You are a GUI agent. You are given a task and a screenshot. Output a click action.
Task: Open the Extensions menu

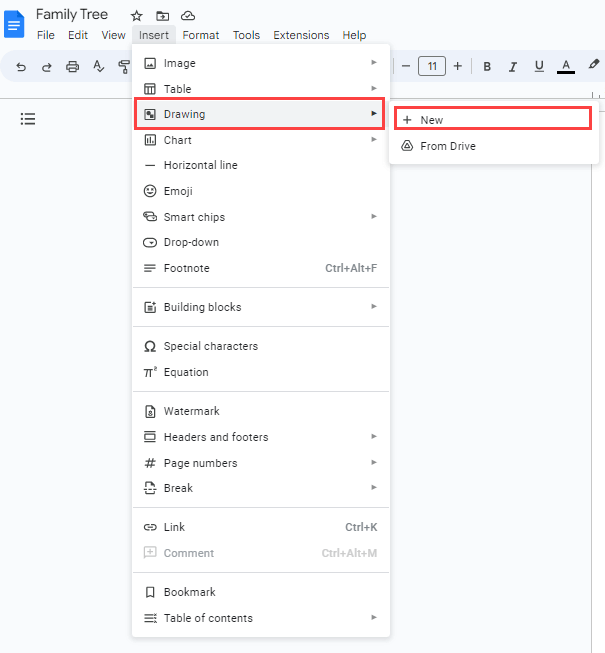click(301, 35)
